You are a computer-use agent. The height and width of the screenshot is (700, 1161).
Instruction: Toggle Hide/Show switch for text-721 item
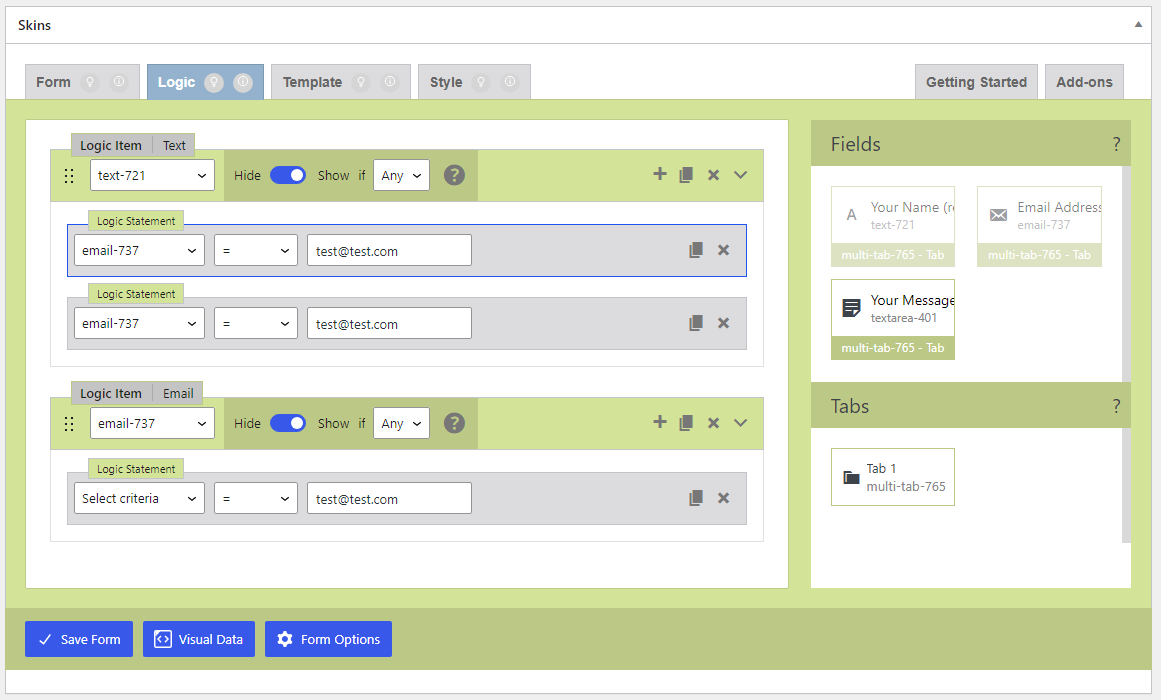click(x=288, y=175)
